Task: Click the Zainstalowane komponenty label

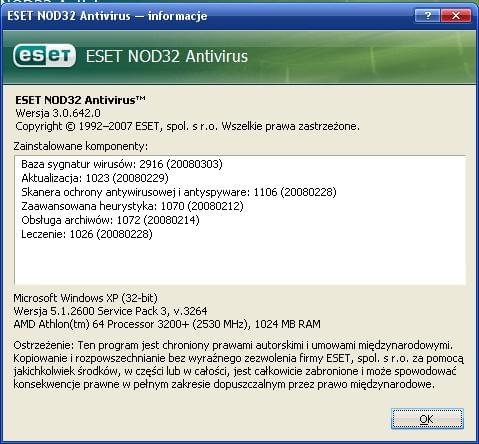Action: [81, 146]
